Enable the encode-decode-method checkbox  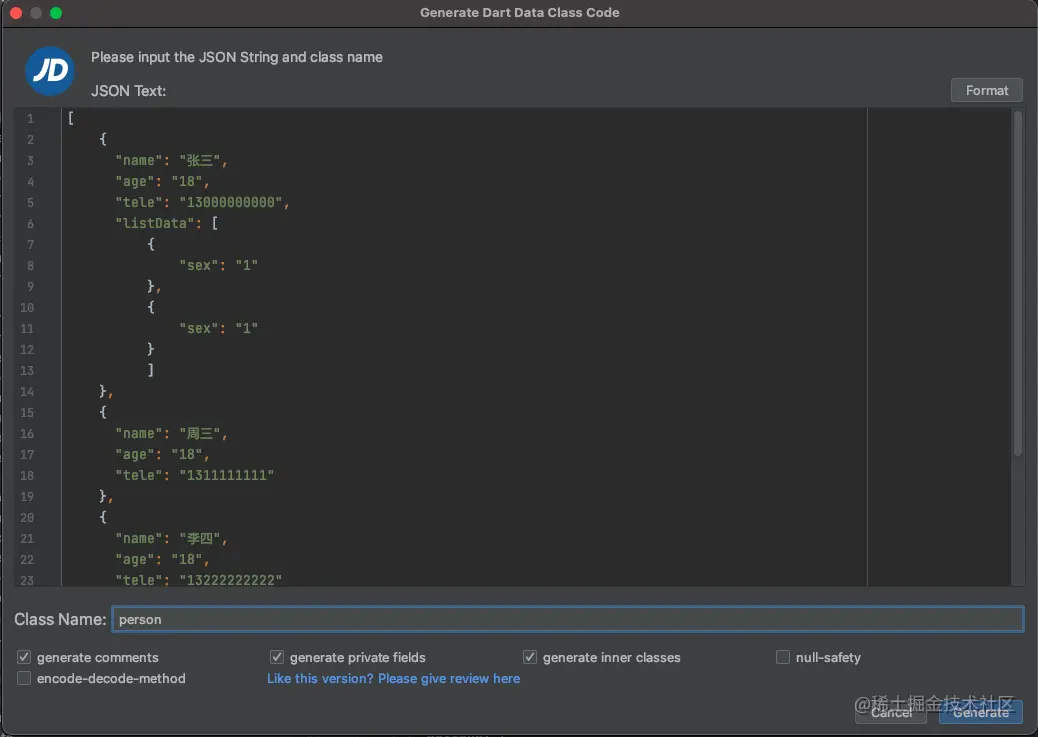click(x=24, y=678)
